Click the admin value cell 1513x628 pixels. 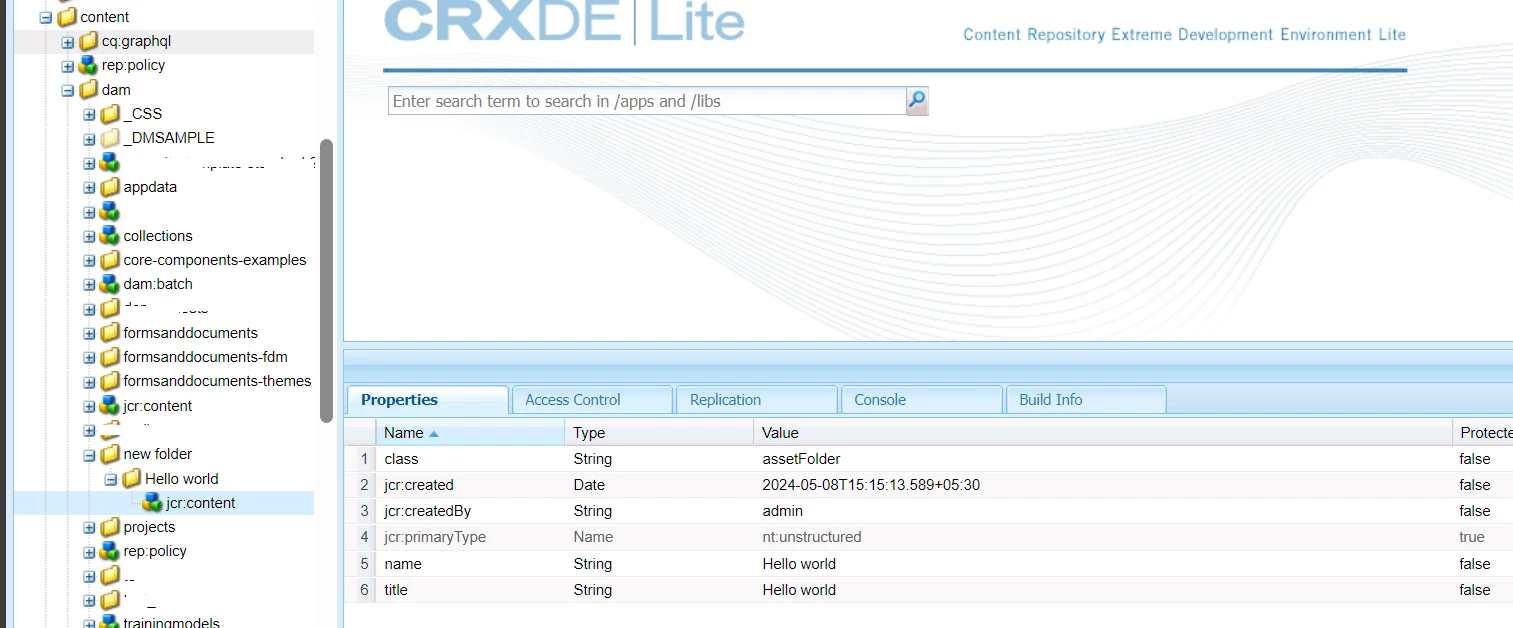(x=1102, y=511)
